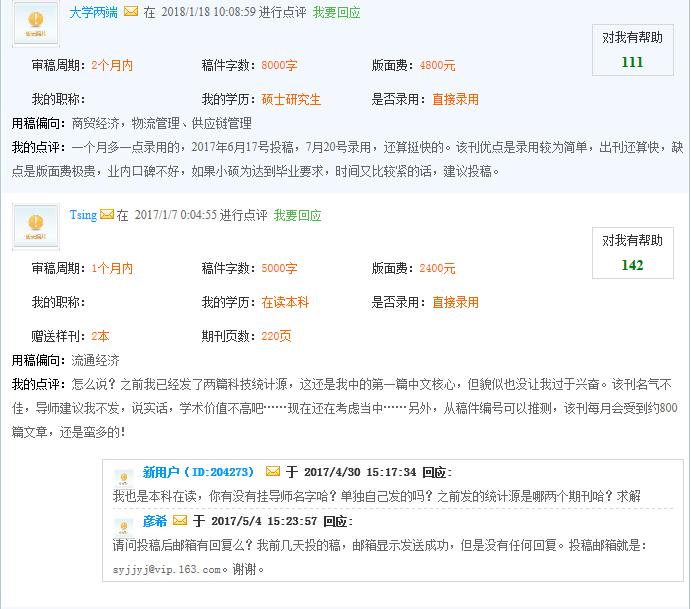
Task: Click the avatar thumbnail of Tsing
Action: coord(36,227)
